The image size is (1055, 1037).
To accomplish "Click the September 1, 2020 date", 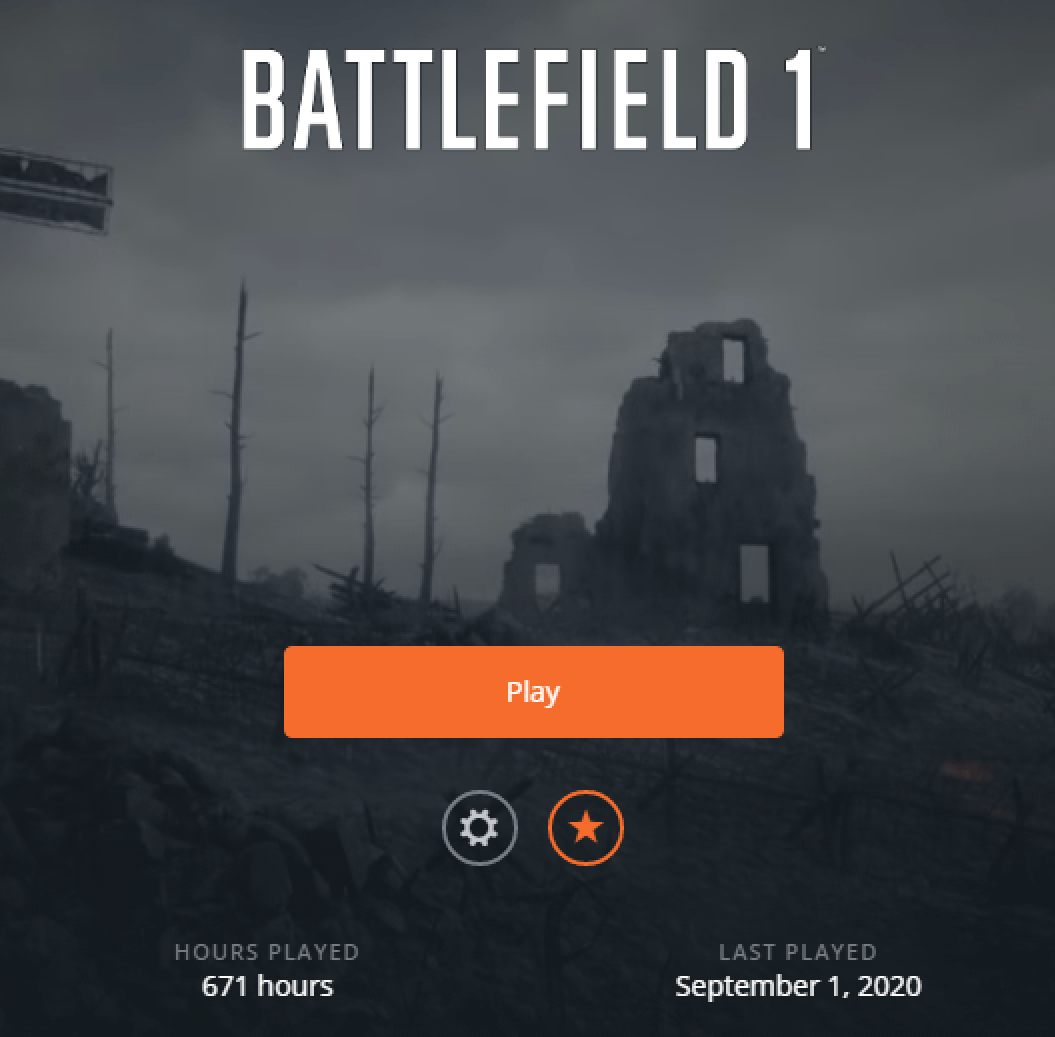I will click(798, 987).
